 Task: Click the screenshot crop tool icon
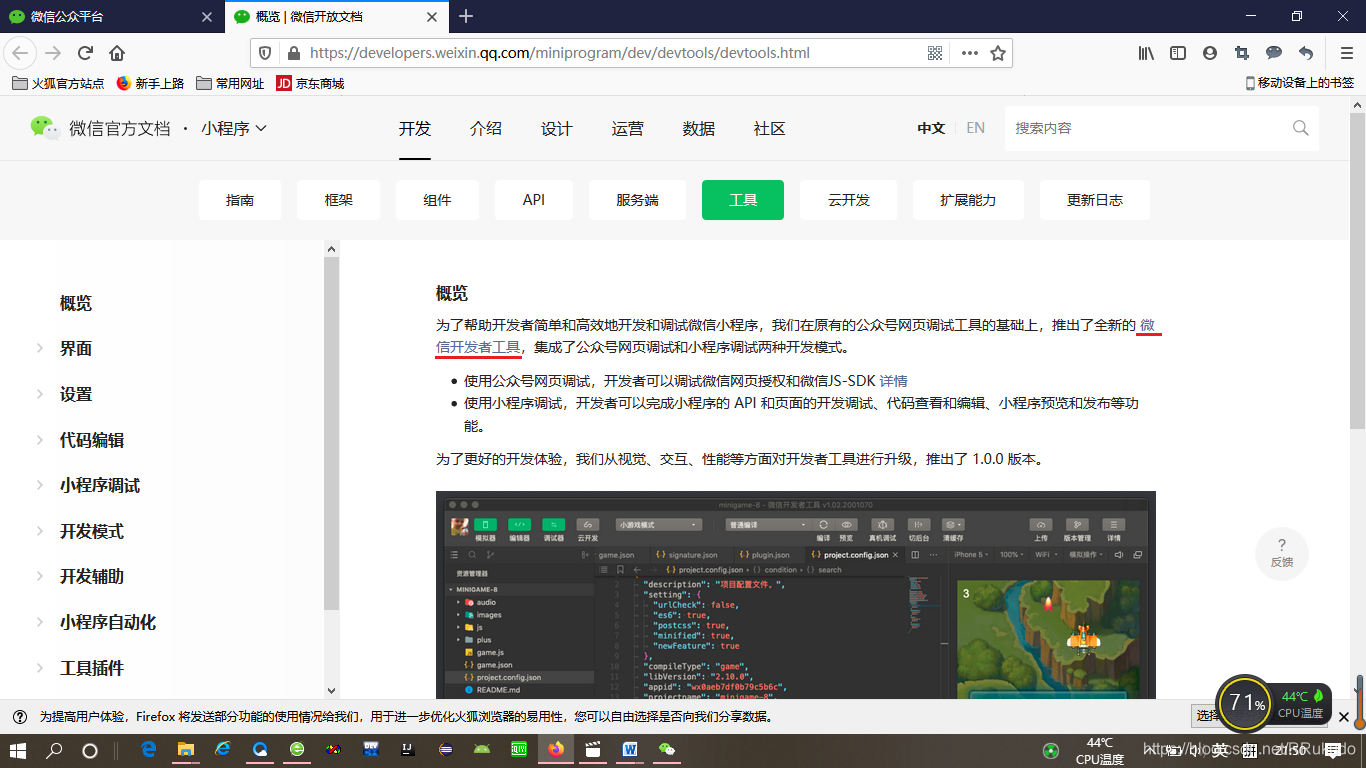point(1241,52)
